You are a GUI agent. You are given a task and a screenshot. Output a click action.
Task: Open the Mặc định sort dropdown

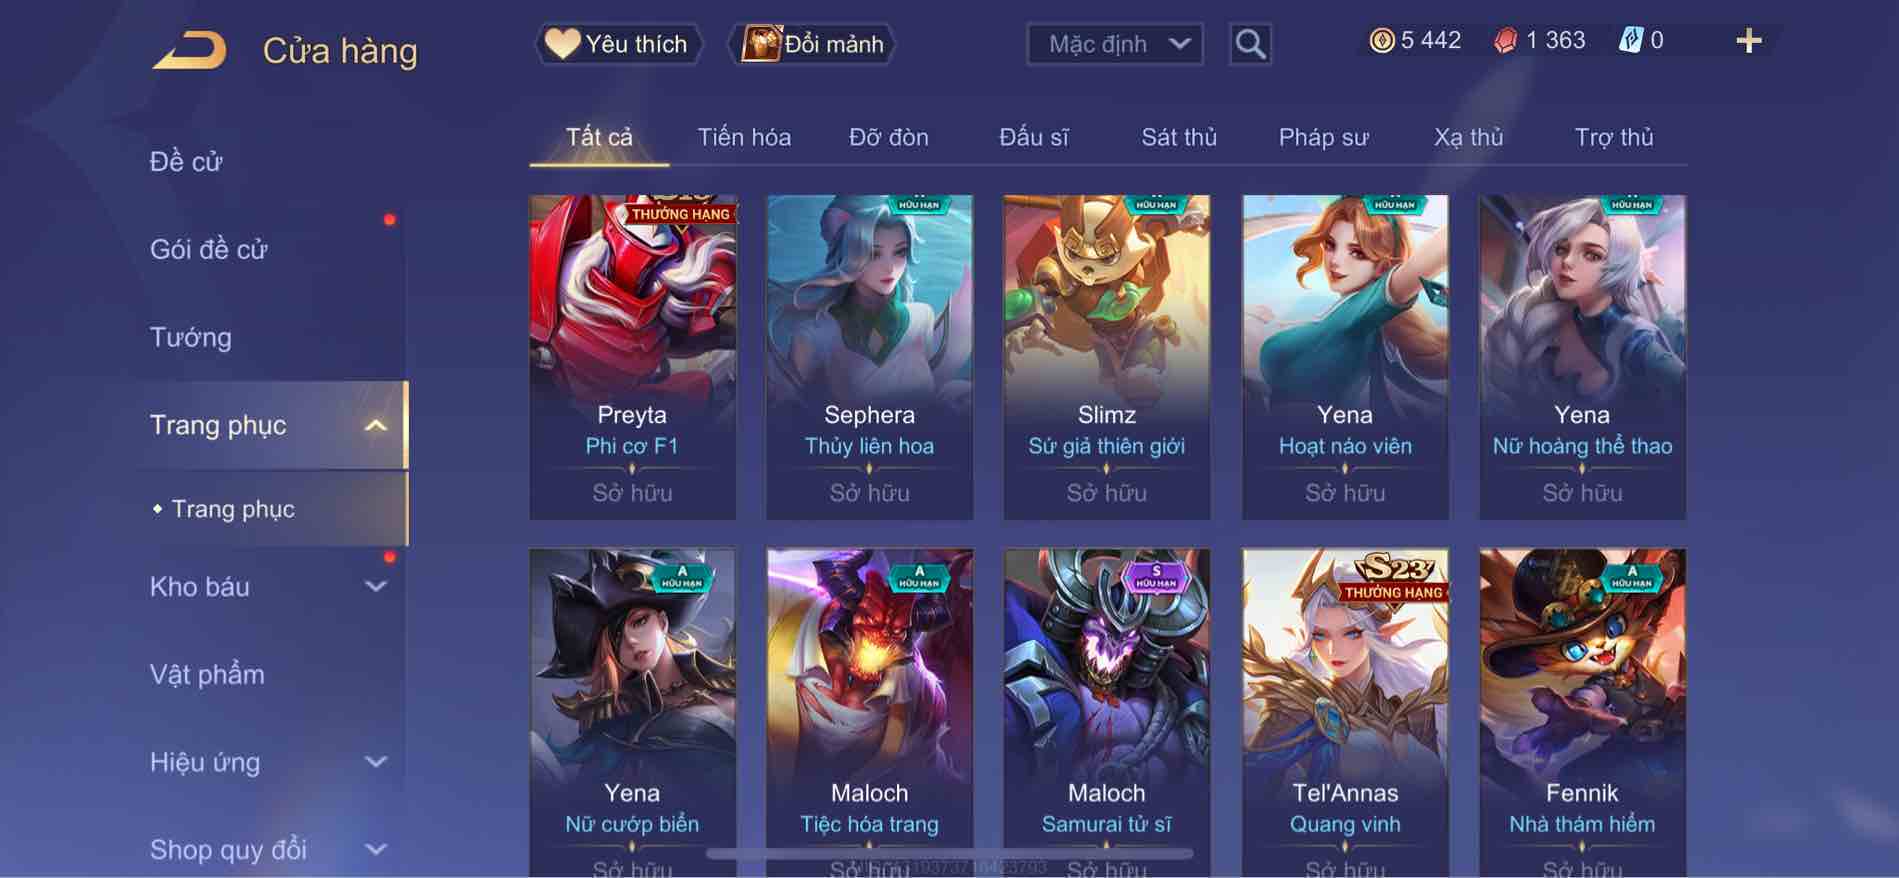click(1115, 44)
